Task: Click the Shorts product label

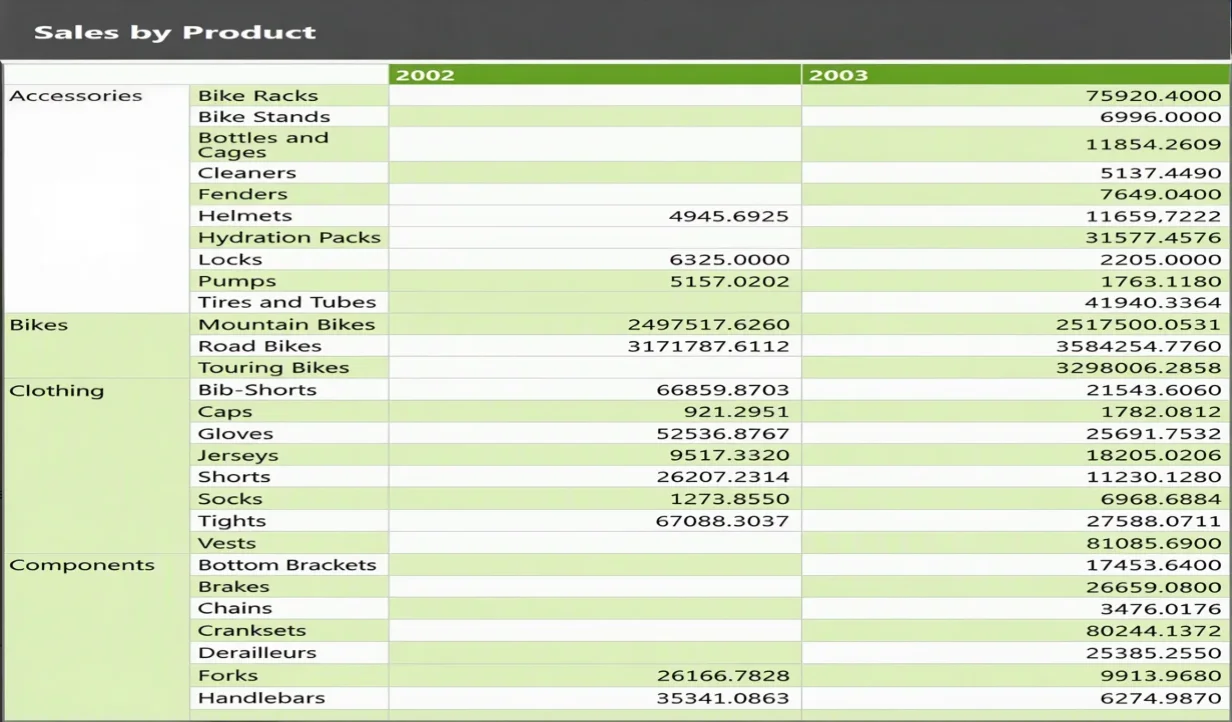Action: click(234, 477)
